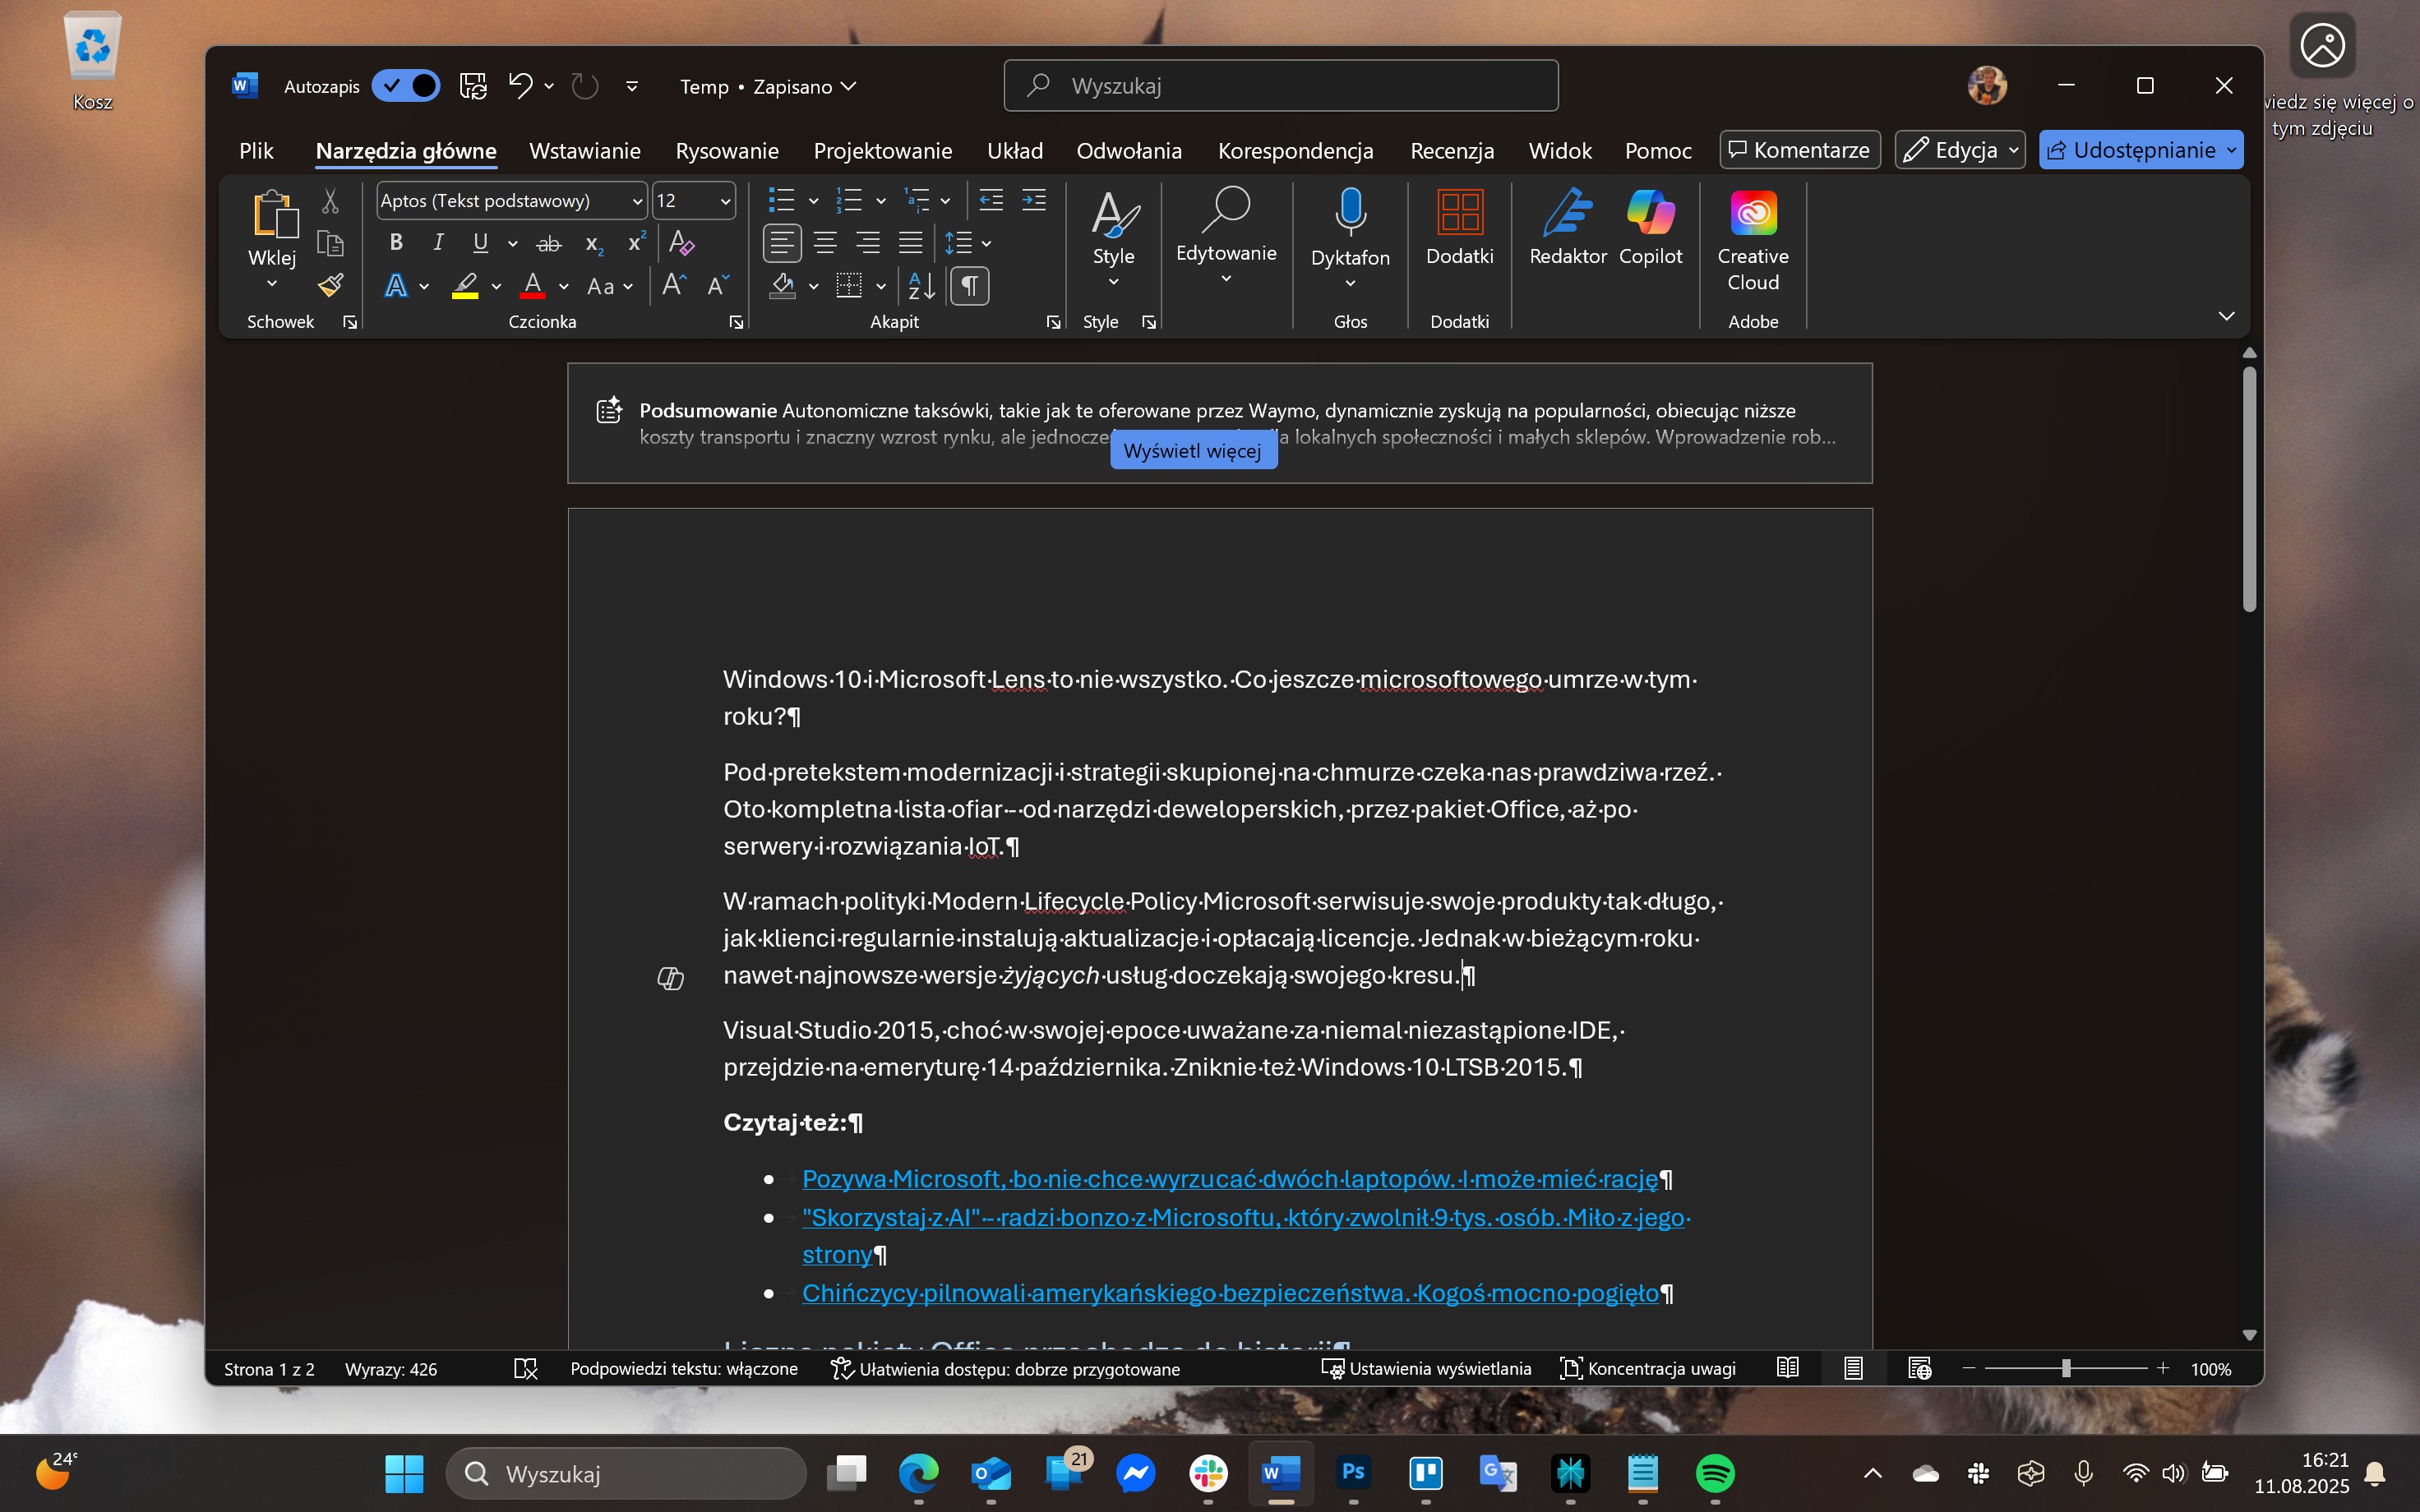The width and height of the screenshot is (2420, 1512).
Task: Center the text alignment
Action: point(825,243)
